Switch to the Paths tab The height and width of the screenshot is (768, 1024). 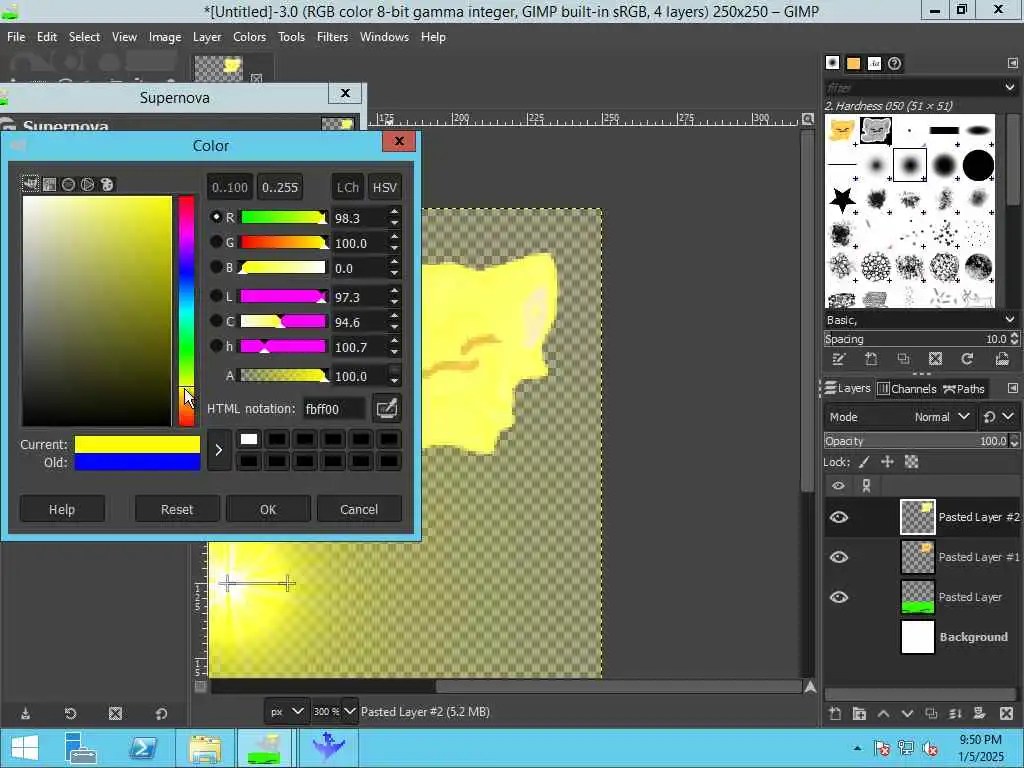coord(964,389)
